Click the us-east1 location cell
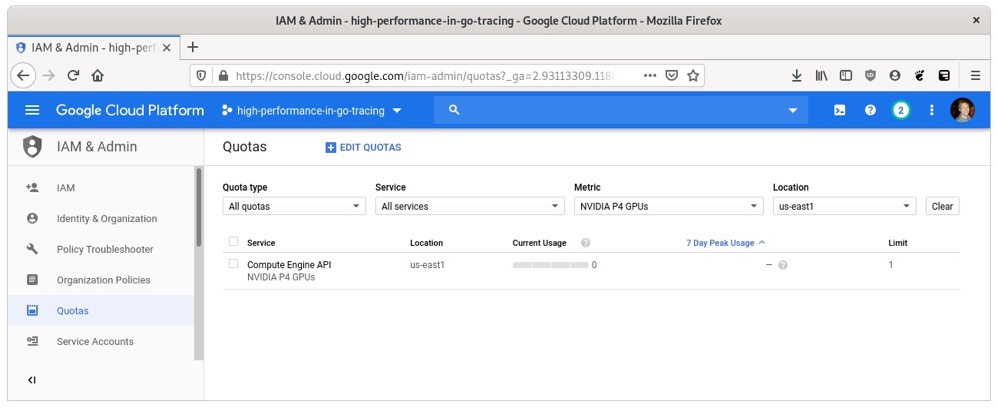 click(x=427, y=265)
